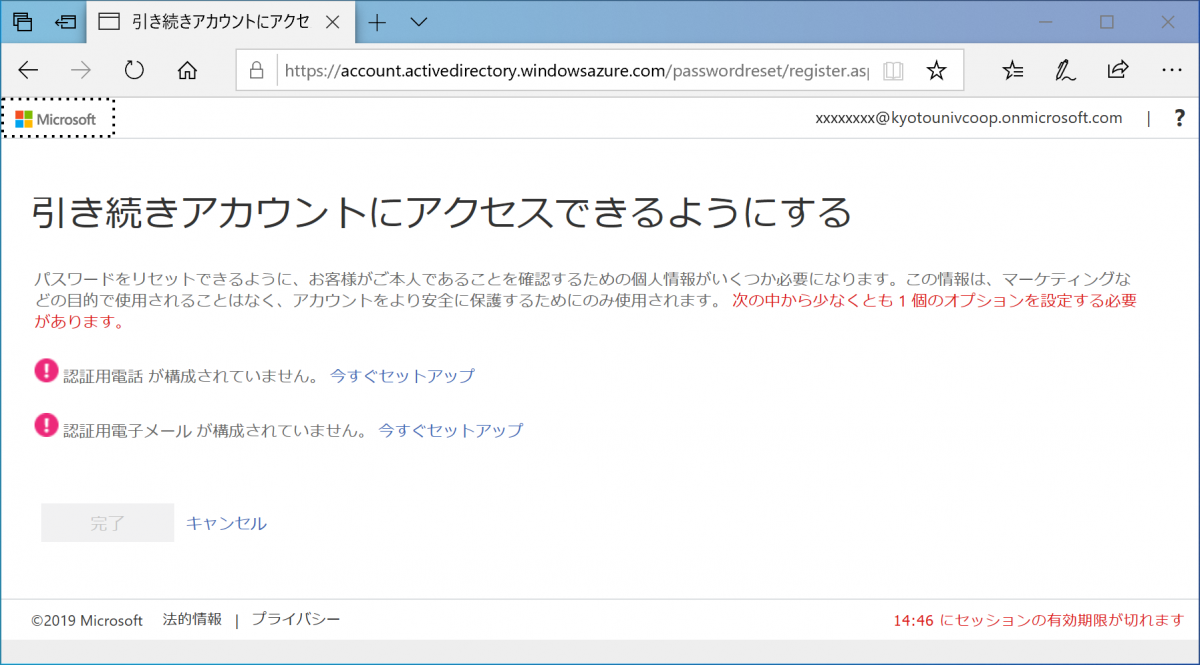
Task: Click the Microsoft logo
Action: point(55,118)
